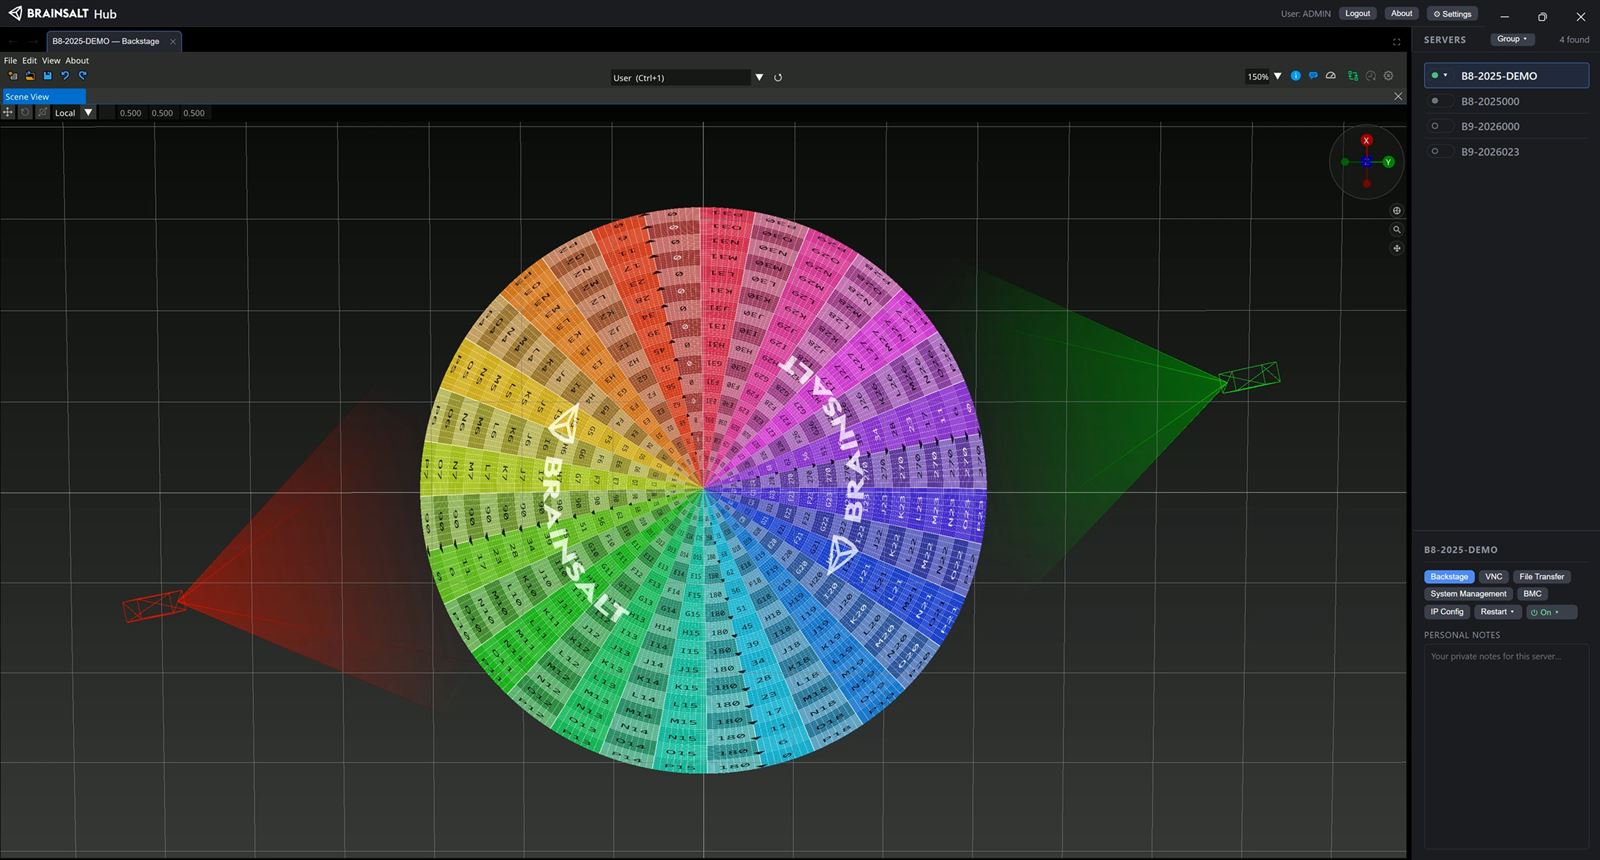This screenshot has width=1600, height=860.
Task: Click the B8-2025-DEMO green status dot
Action: pos(1435,76)
